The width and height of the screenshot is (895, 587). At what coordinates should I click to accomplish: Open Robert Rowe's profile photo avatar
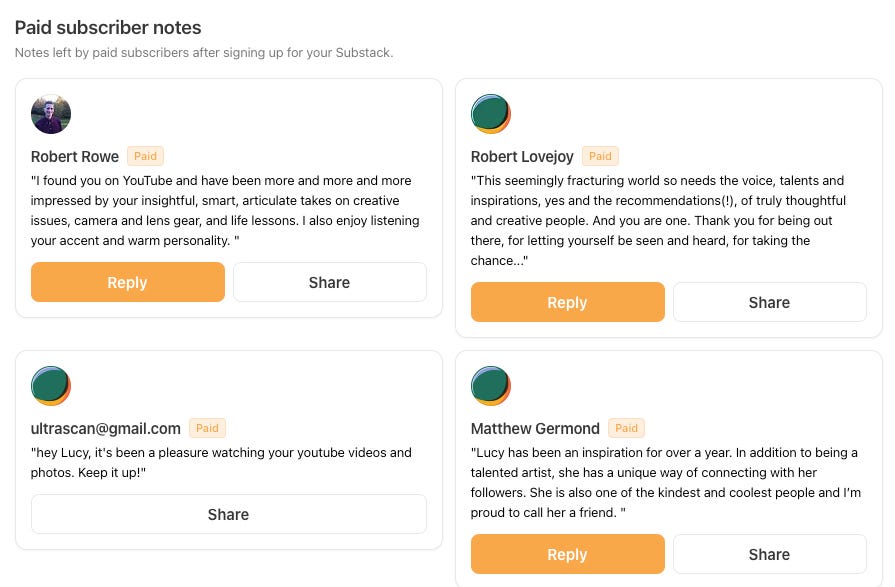pyautogui.click(x=51, y=114)
